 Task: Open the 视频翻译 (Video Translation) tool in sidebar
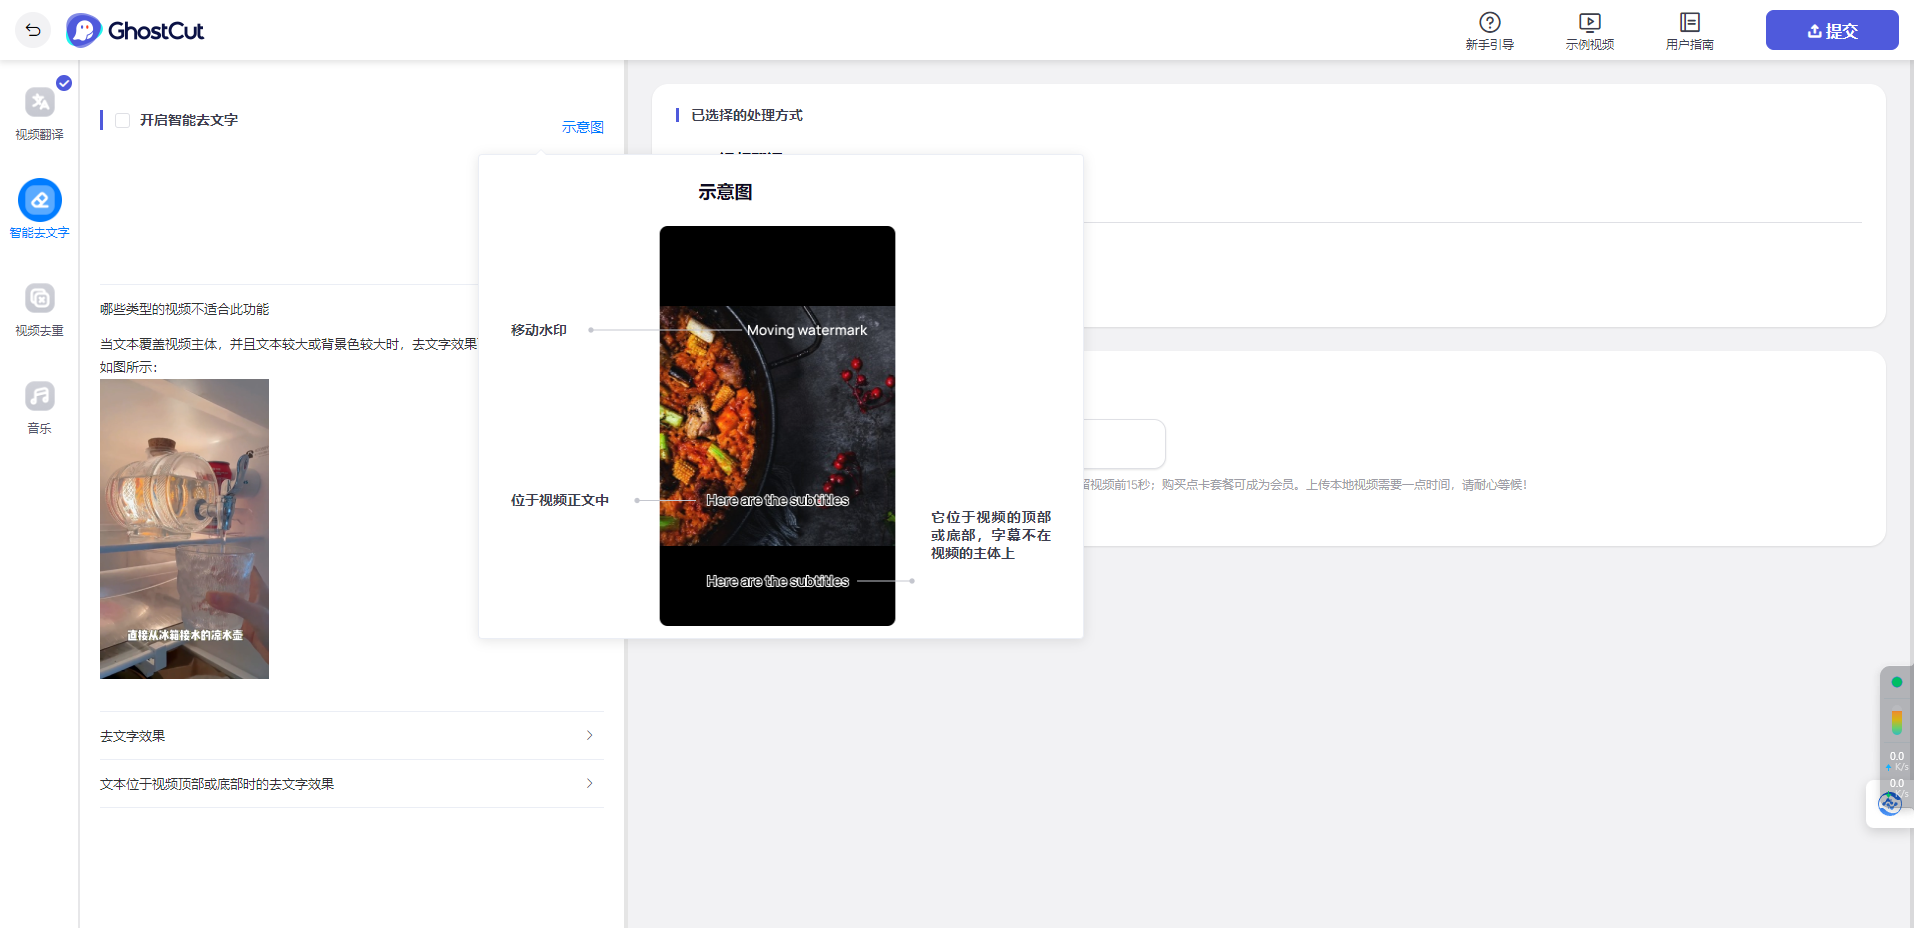pos(39,110)
